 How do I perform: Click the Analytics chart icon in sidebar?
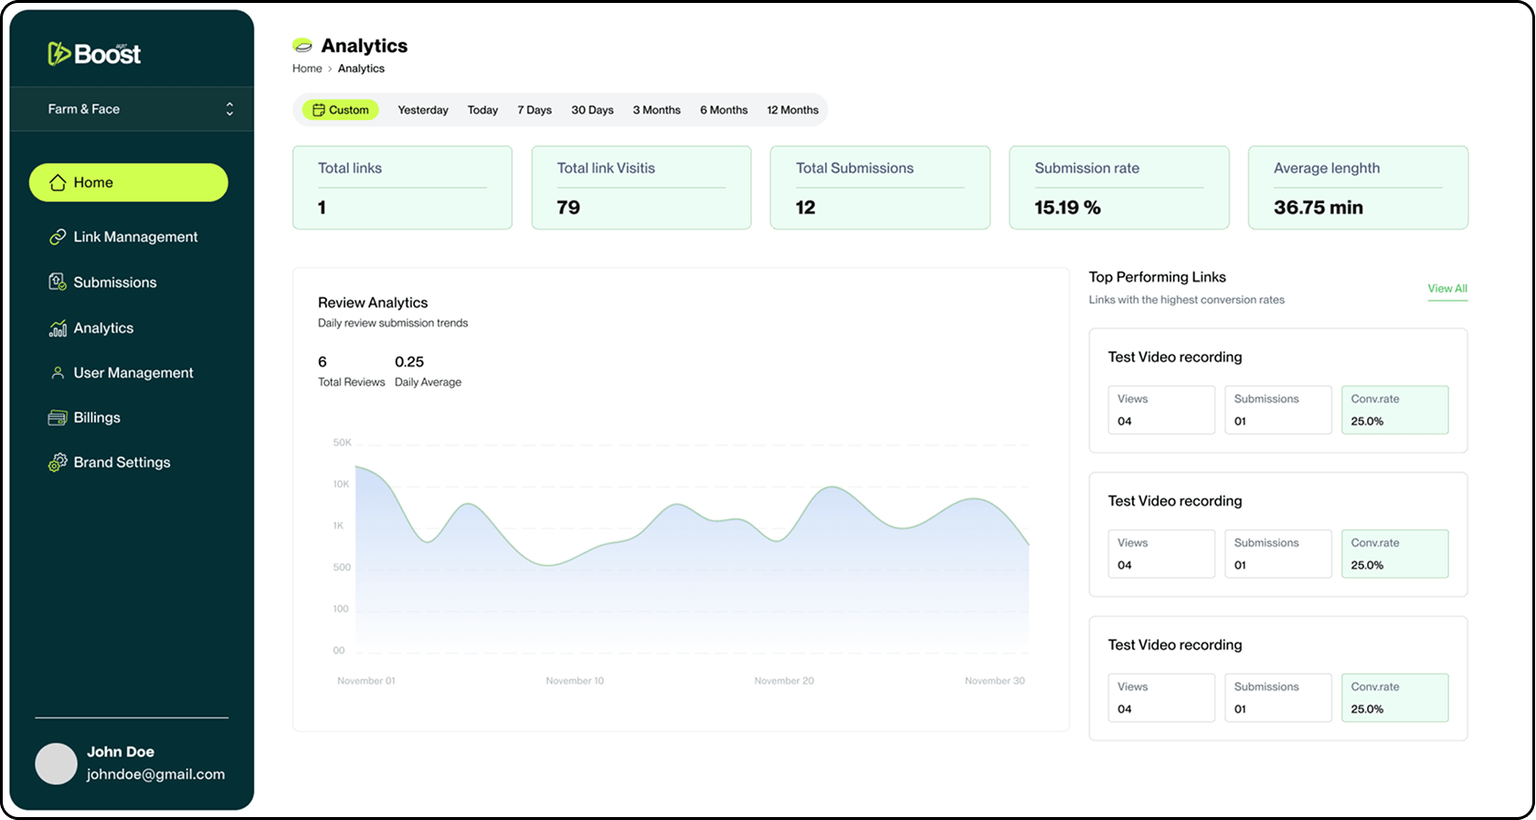coord(58,328)
